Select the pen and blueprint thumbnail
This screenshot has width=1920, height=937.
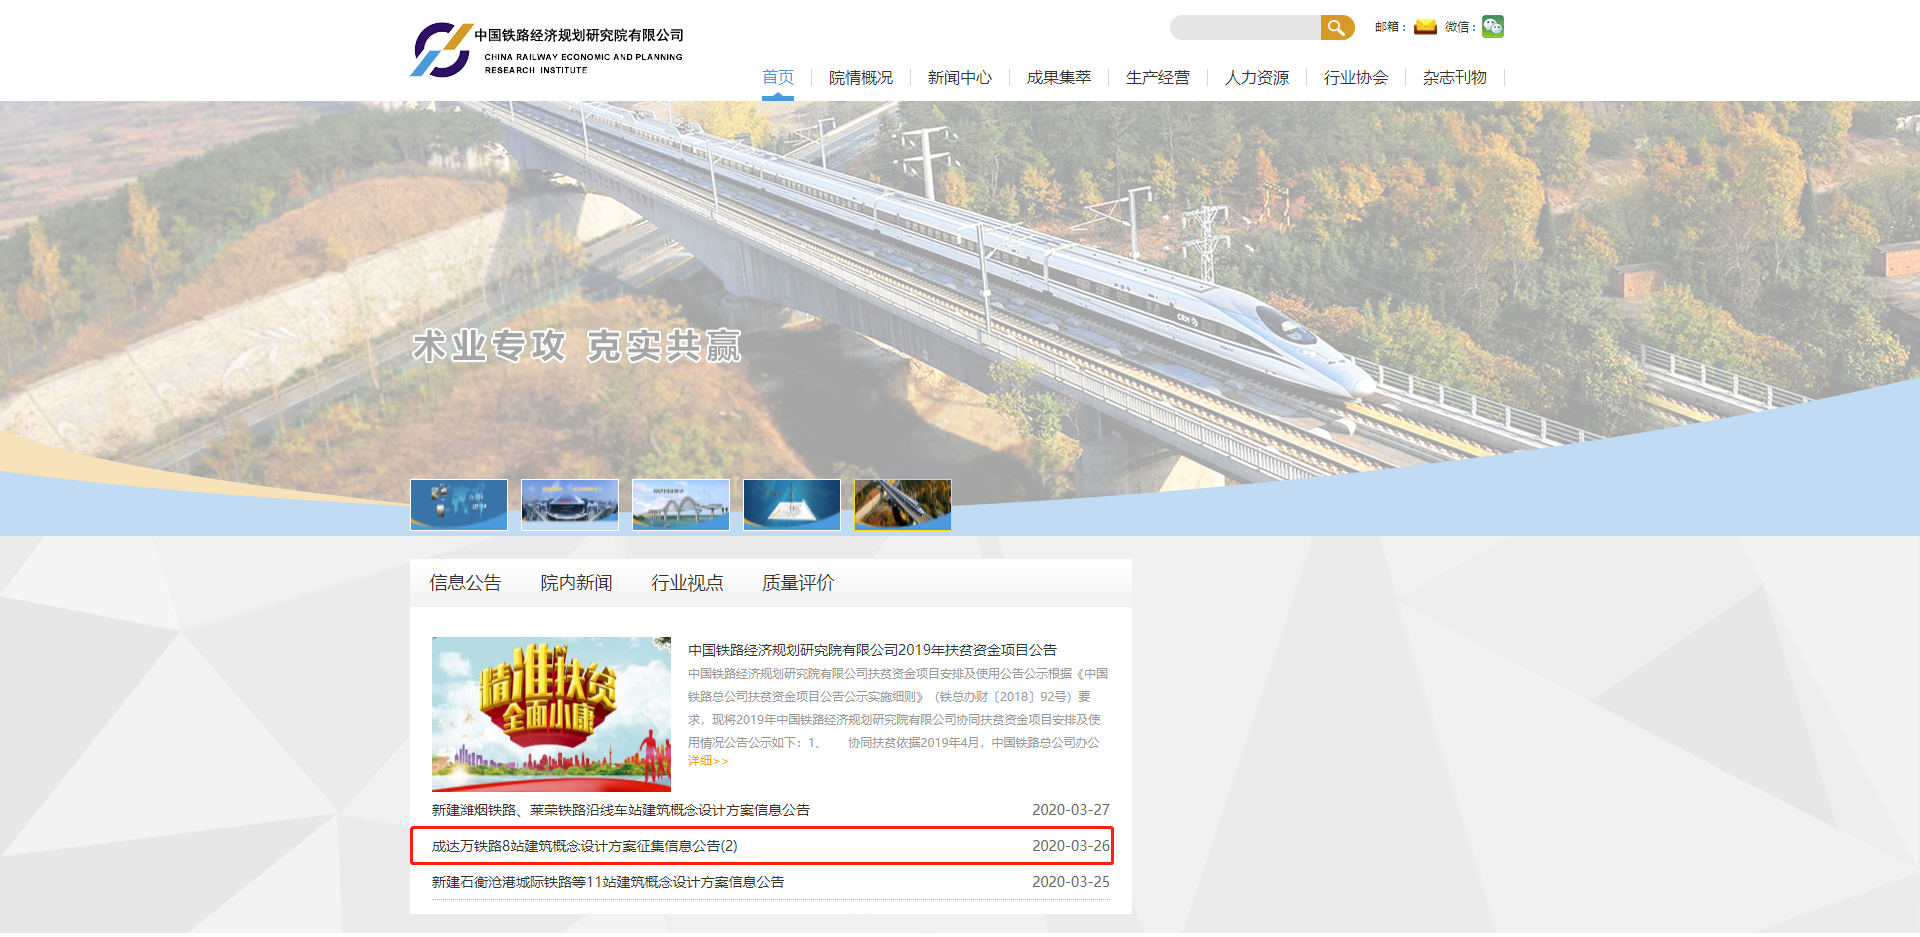(792, 504)
